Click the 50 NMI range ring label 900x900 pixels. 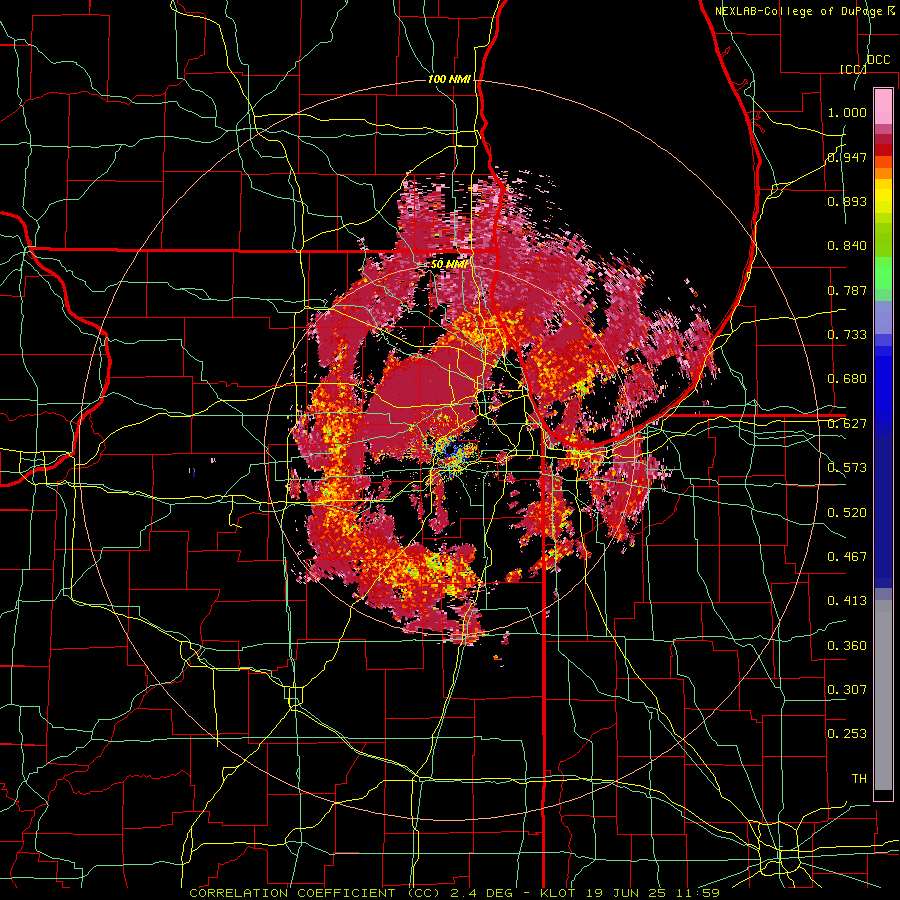(x=449, y=264)
